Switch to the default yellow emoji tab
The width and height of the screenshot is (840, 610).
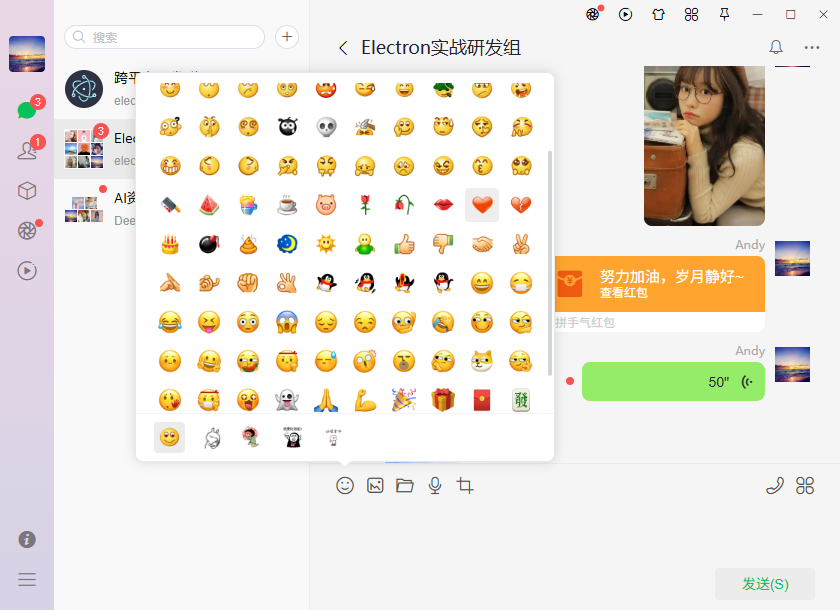coord(169,437)
